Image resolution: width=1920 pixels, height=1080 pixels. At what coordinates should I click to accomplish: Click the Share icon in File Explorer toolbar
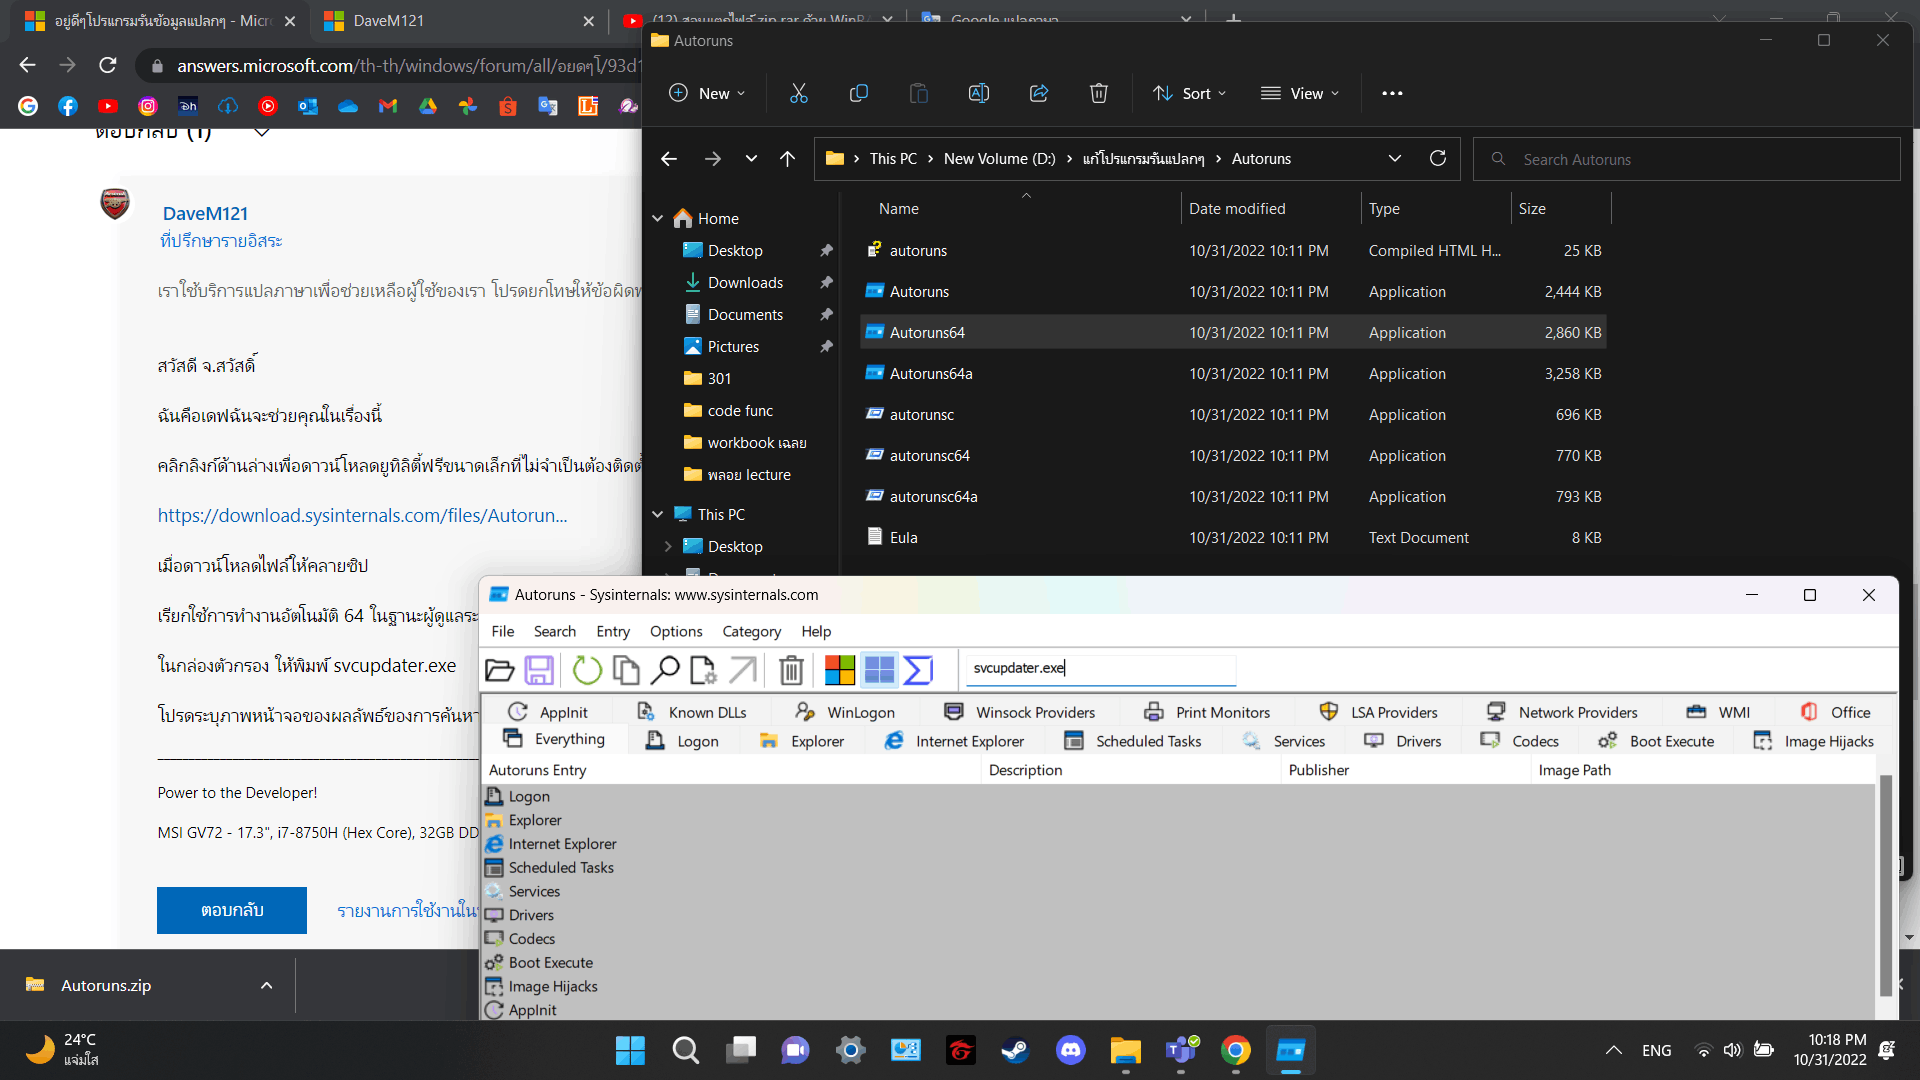(1039, 93)
